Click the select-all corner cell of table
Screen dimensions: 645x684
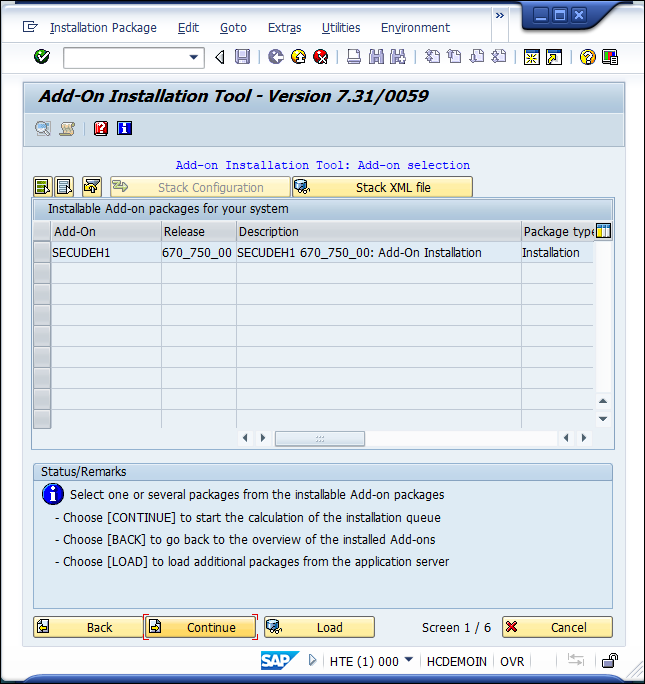point(42,231)
